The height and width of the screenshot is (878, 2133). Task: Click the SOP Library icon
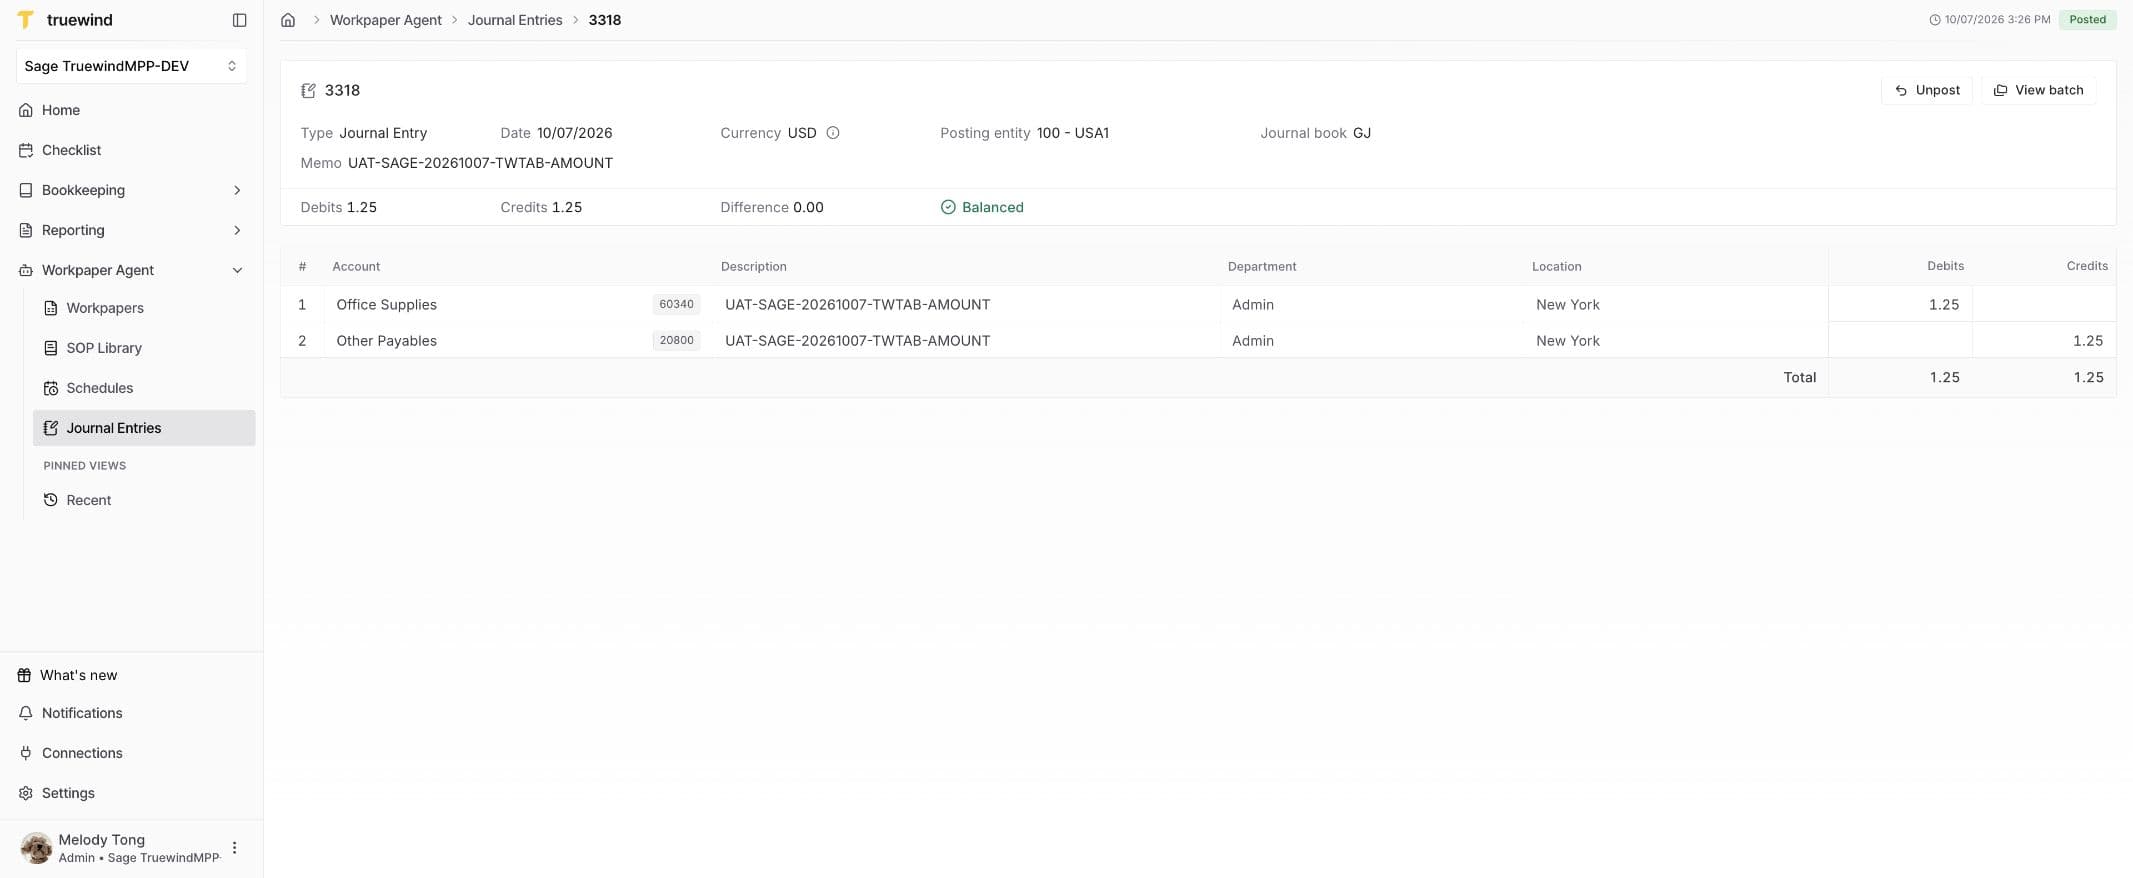[51, 348]
